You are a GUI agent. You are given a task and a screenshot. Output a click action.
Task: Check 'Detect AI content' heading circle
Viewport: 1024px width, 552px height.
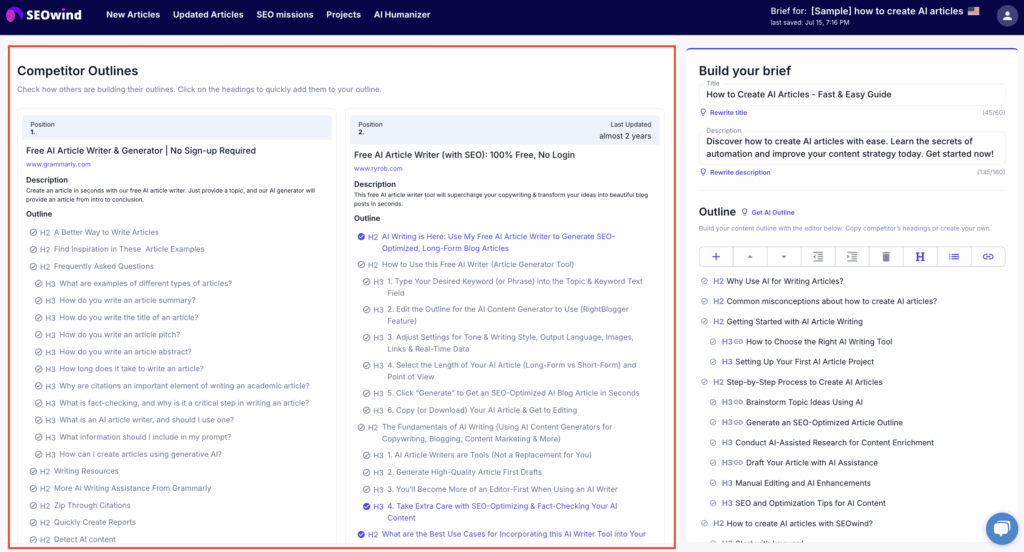[33, 540]
